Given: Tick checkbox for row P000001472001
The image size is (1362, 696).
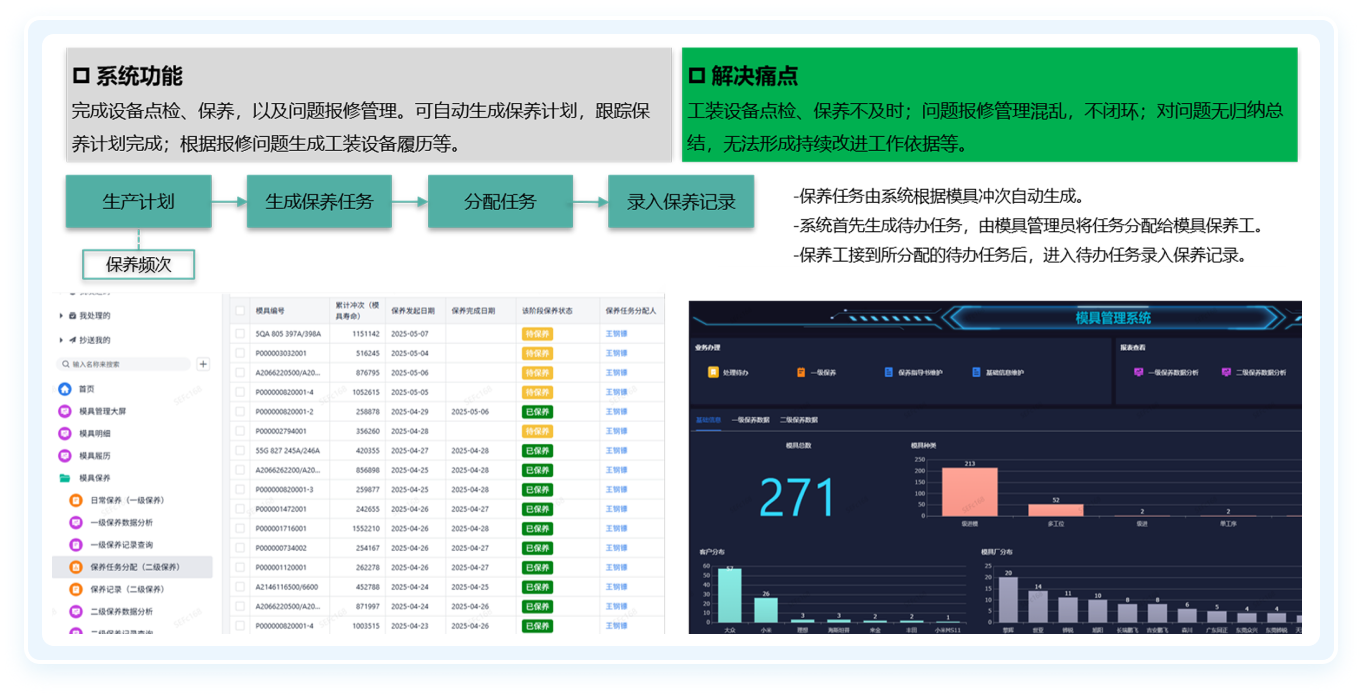Looking at the screenshot, I should click(x=240, y=509).
